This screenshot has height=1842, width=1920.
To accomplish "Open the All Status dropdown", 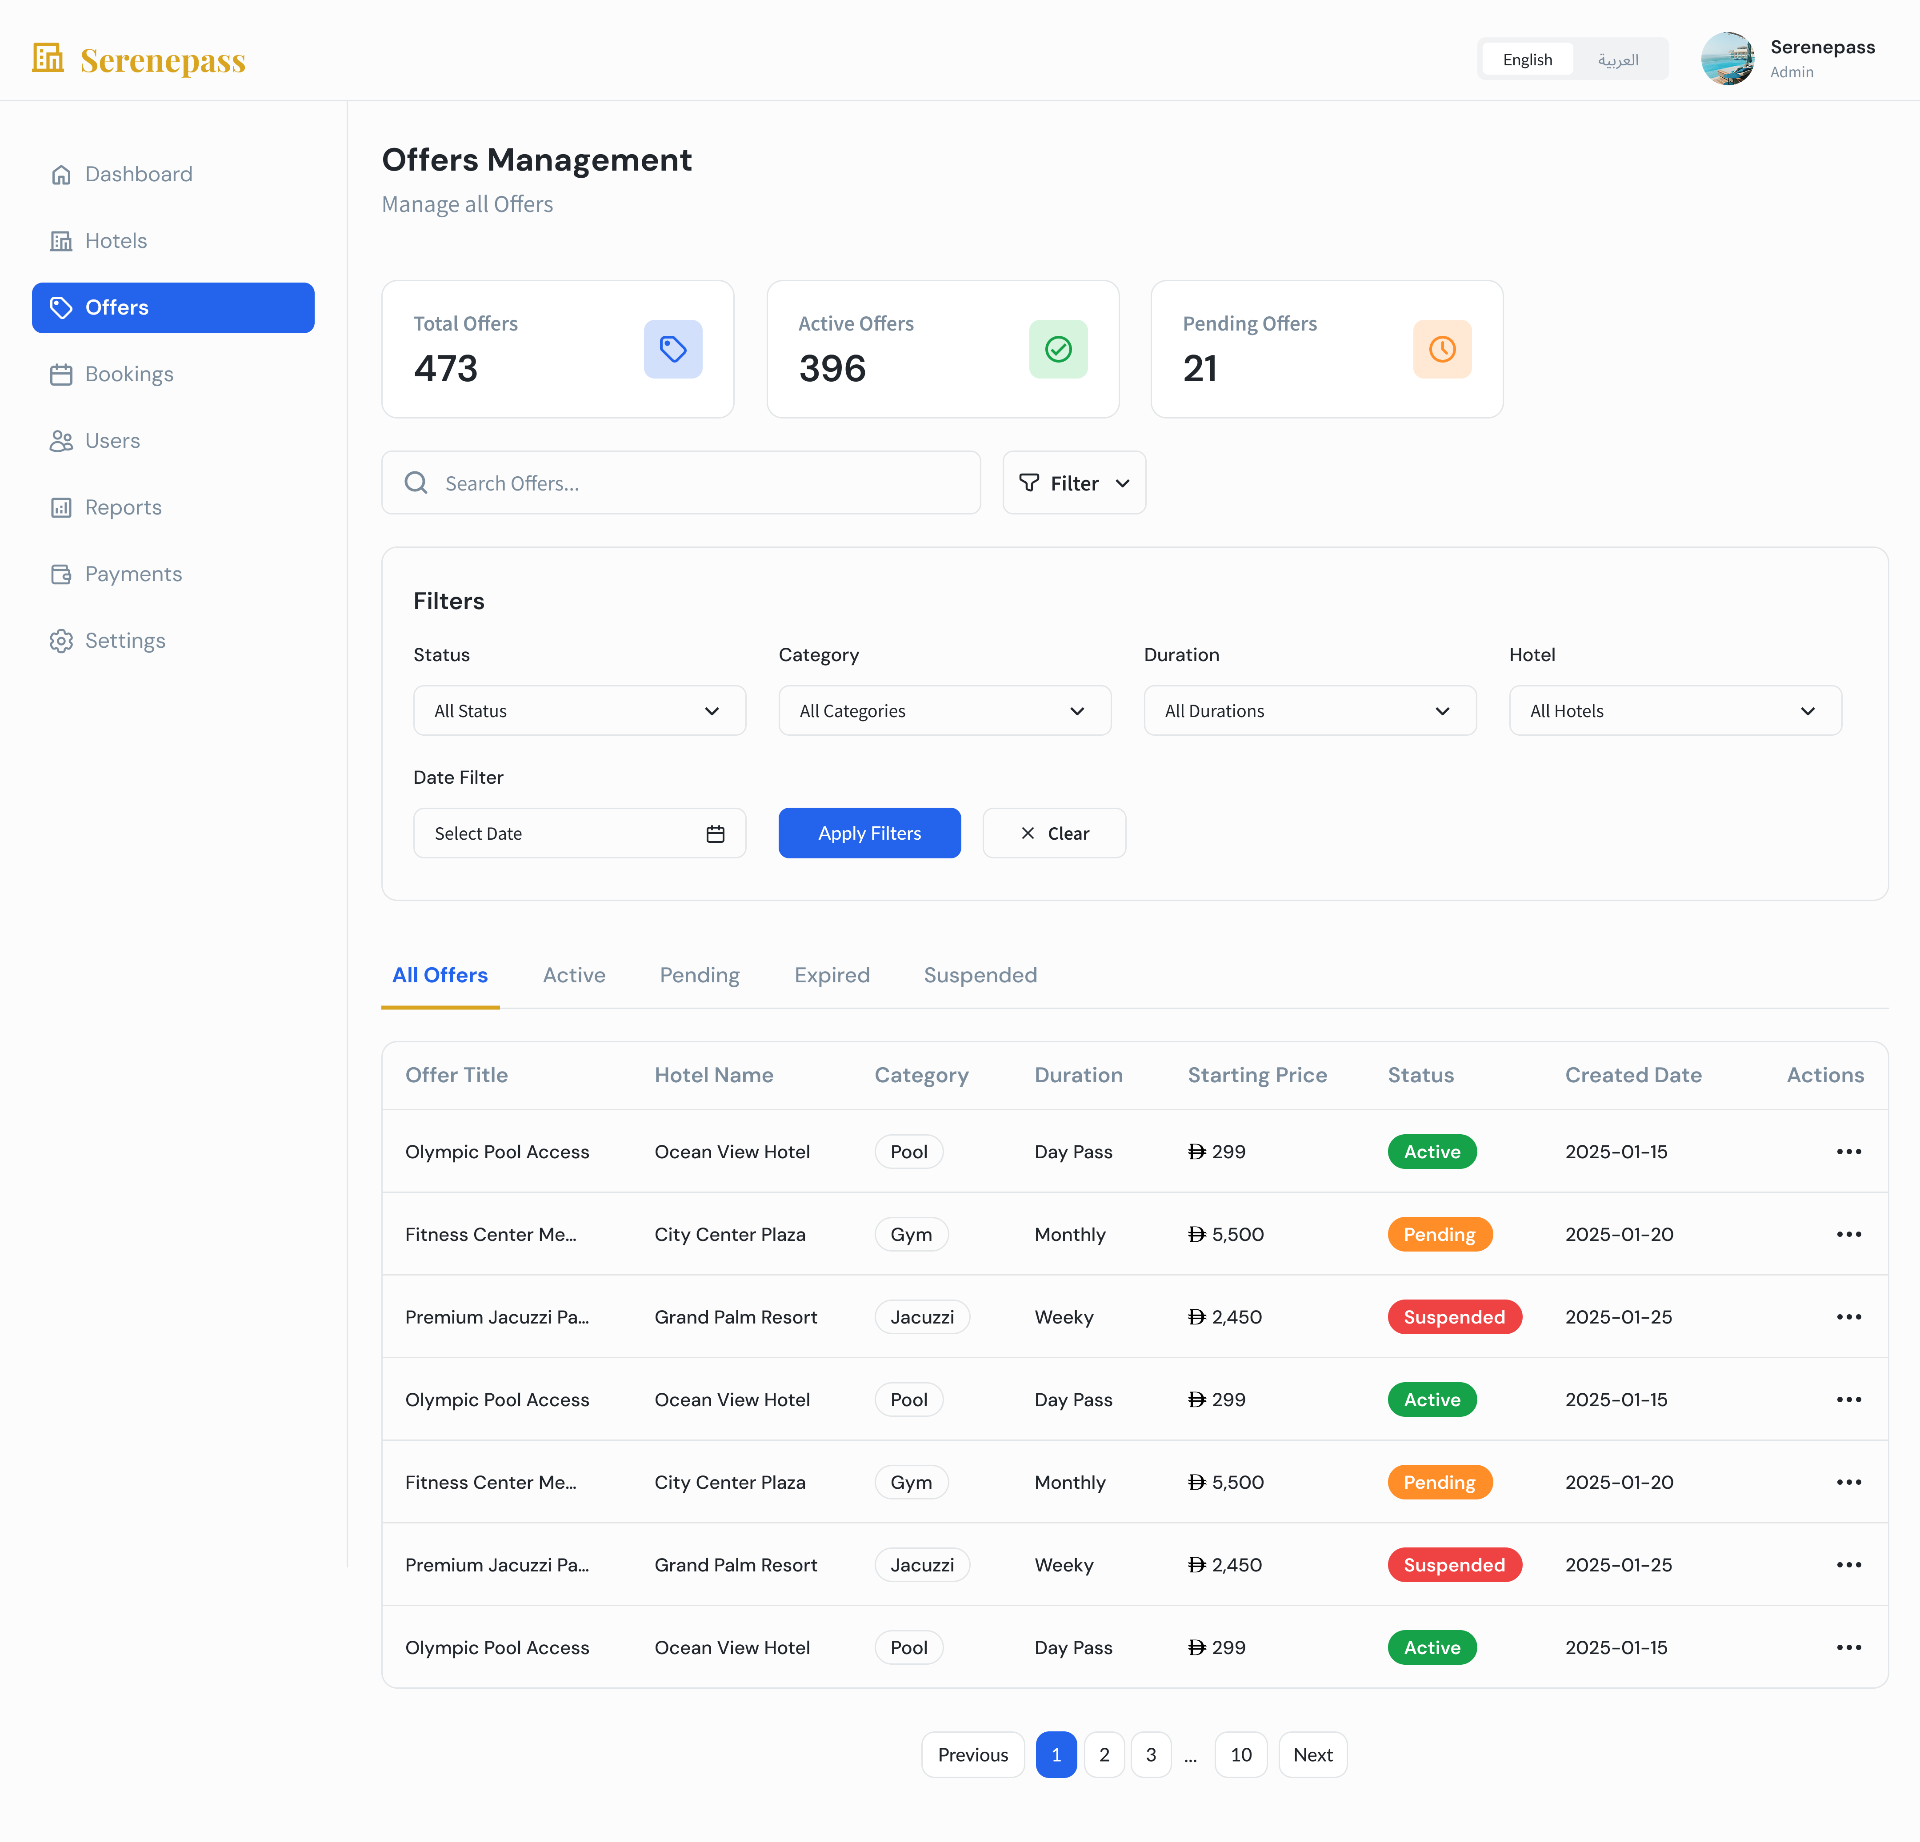I will (580, 711).
